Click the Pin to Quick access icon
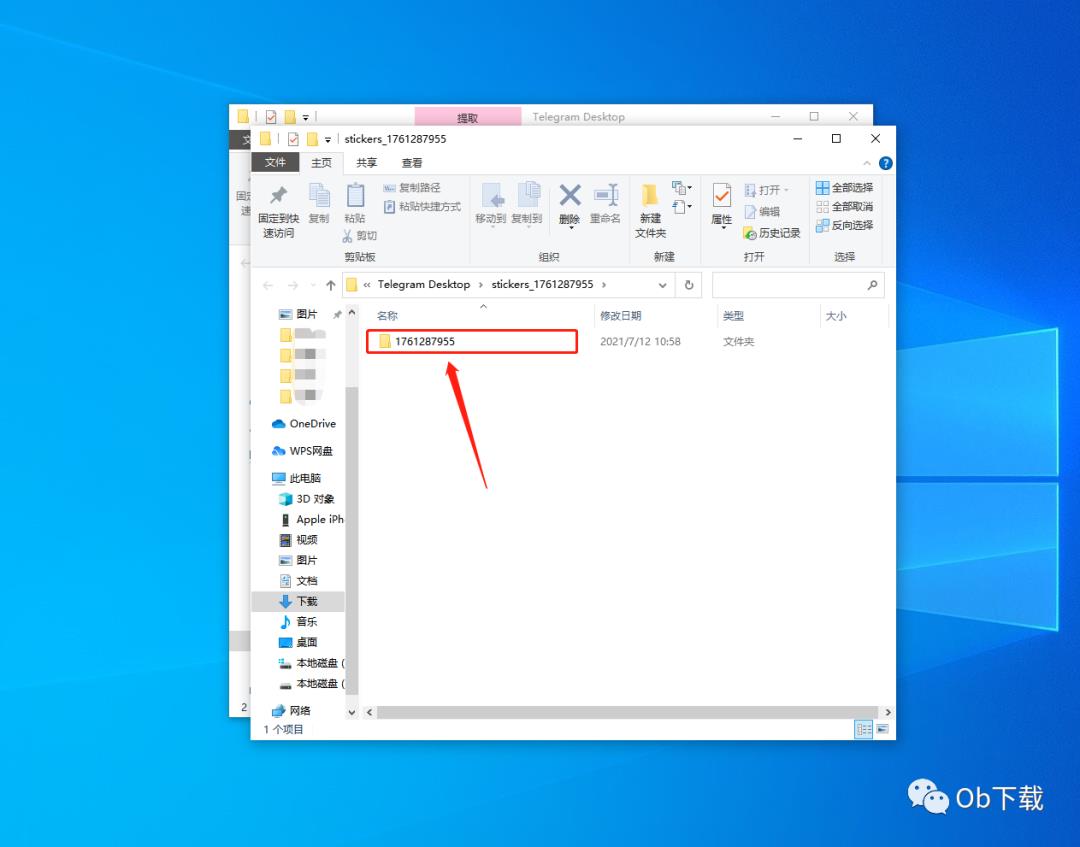This screenshot has width=1080, height=847. 278,195
